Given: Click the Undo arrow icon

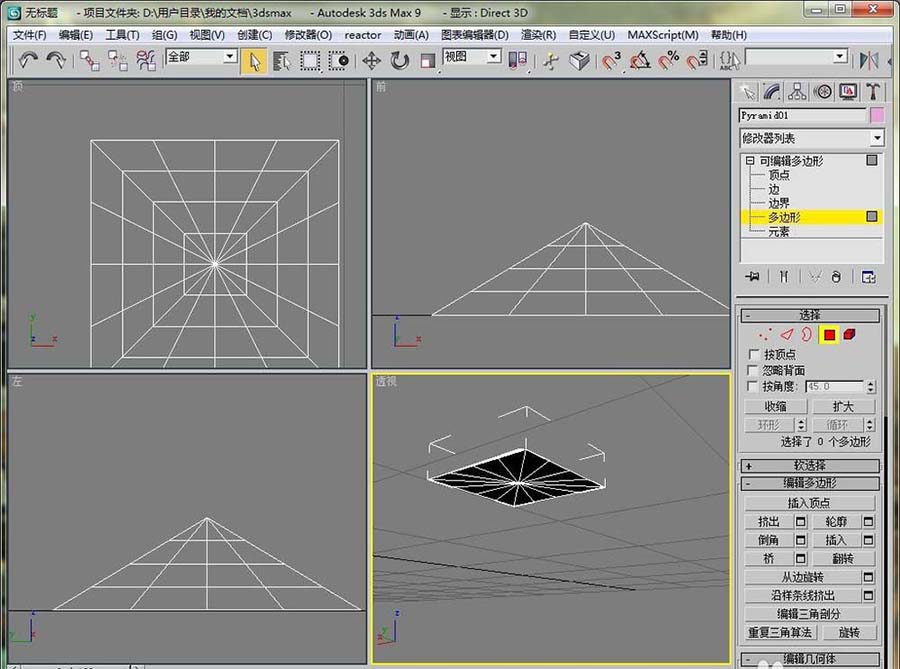Looking at the screenshot, I should (x=28, y=60).
